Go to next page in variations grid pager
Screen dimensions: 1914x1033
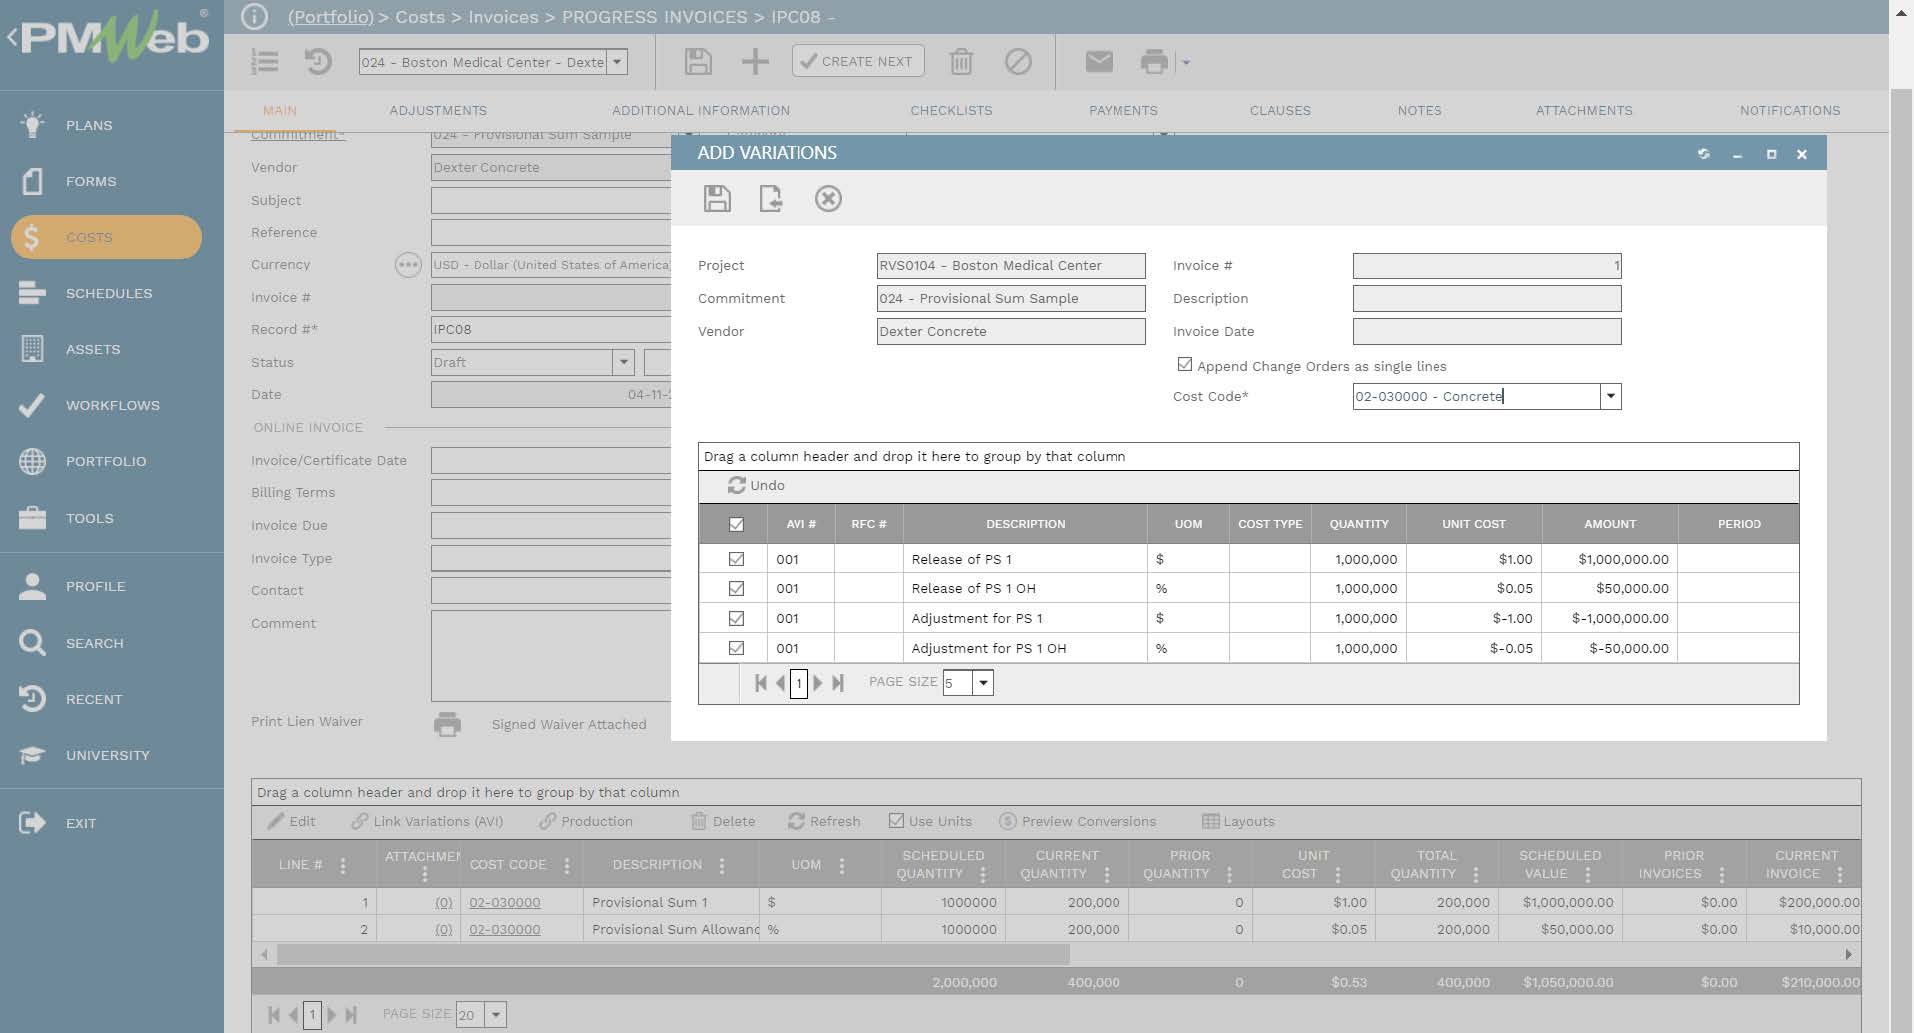point(818,683)
